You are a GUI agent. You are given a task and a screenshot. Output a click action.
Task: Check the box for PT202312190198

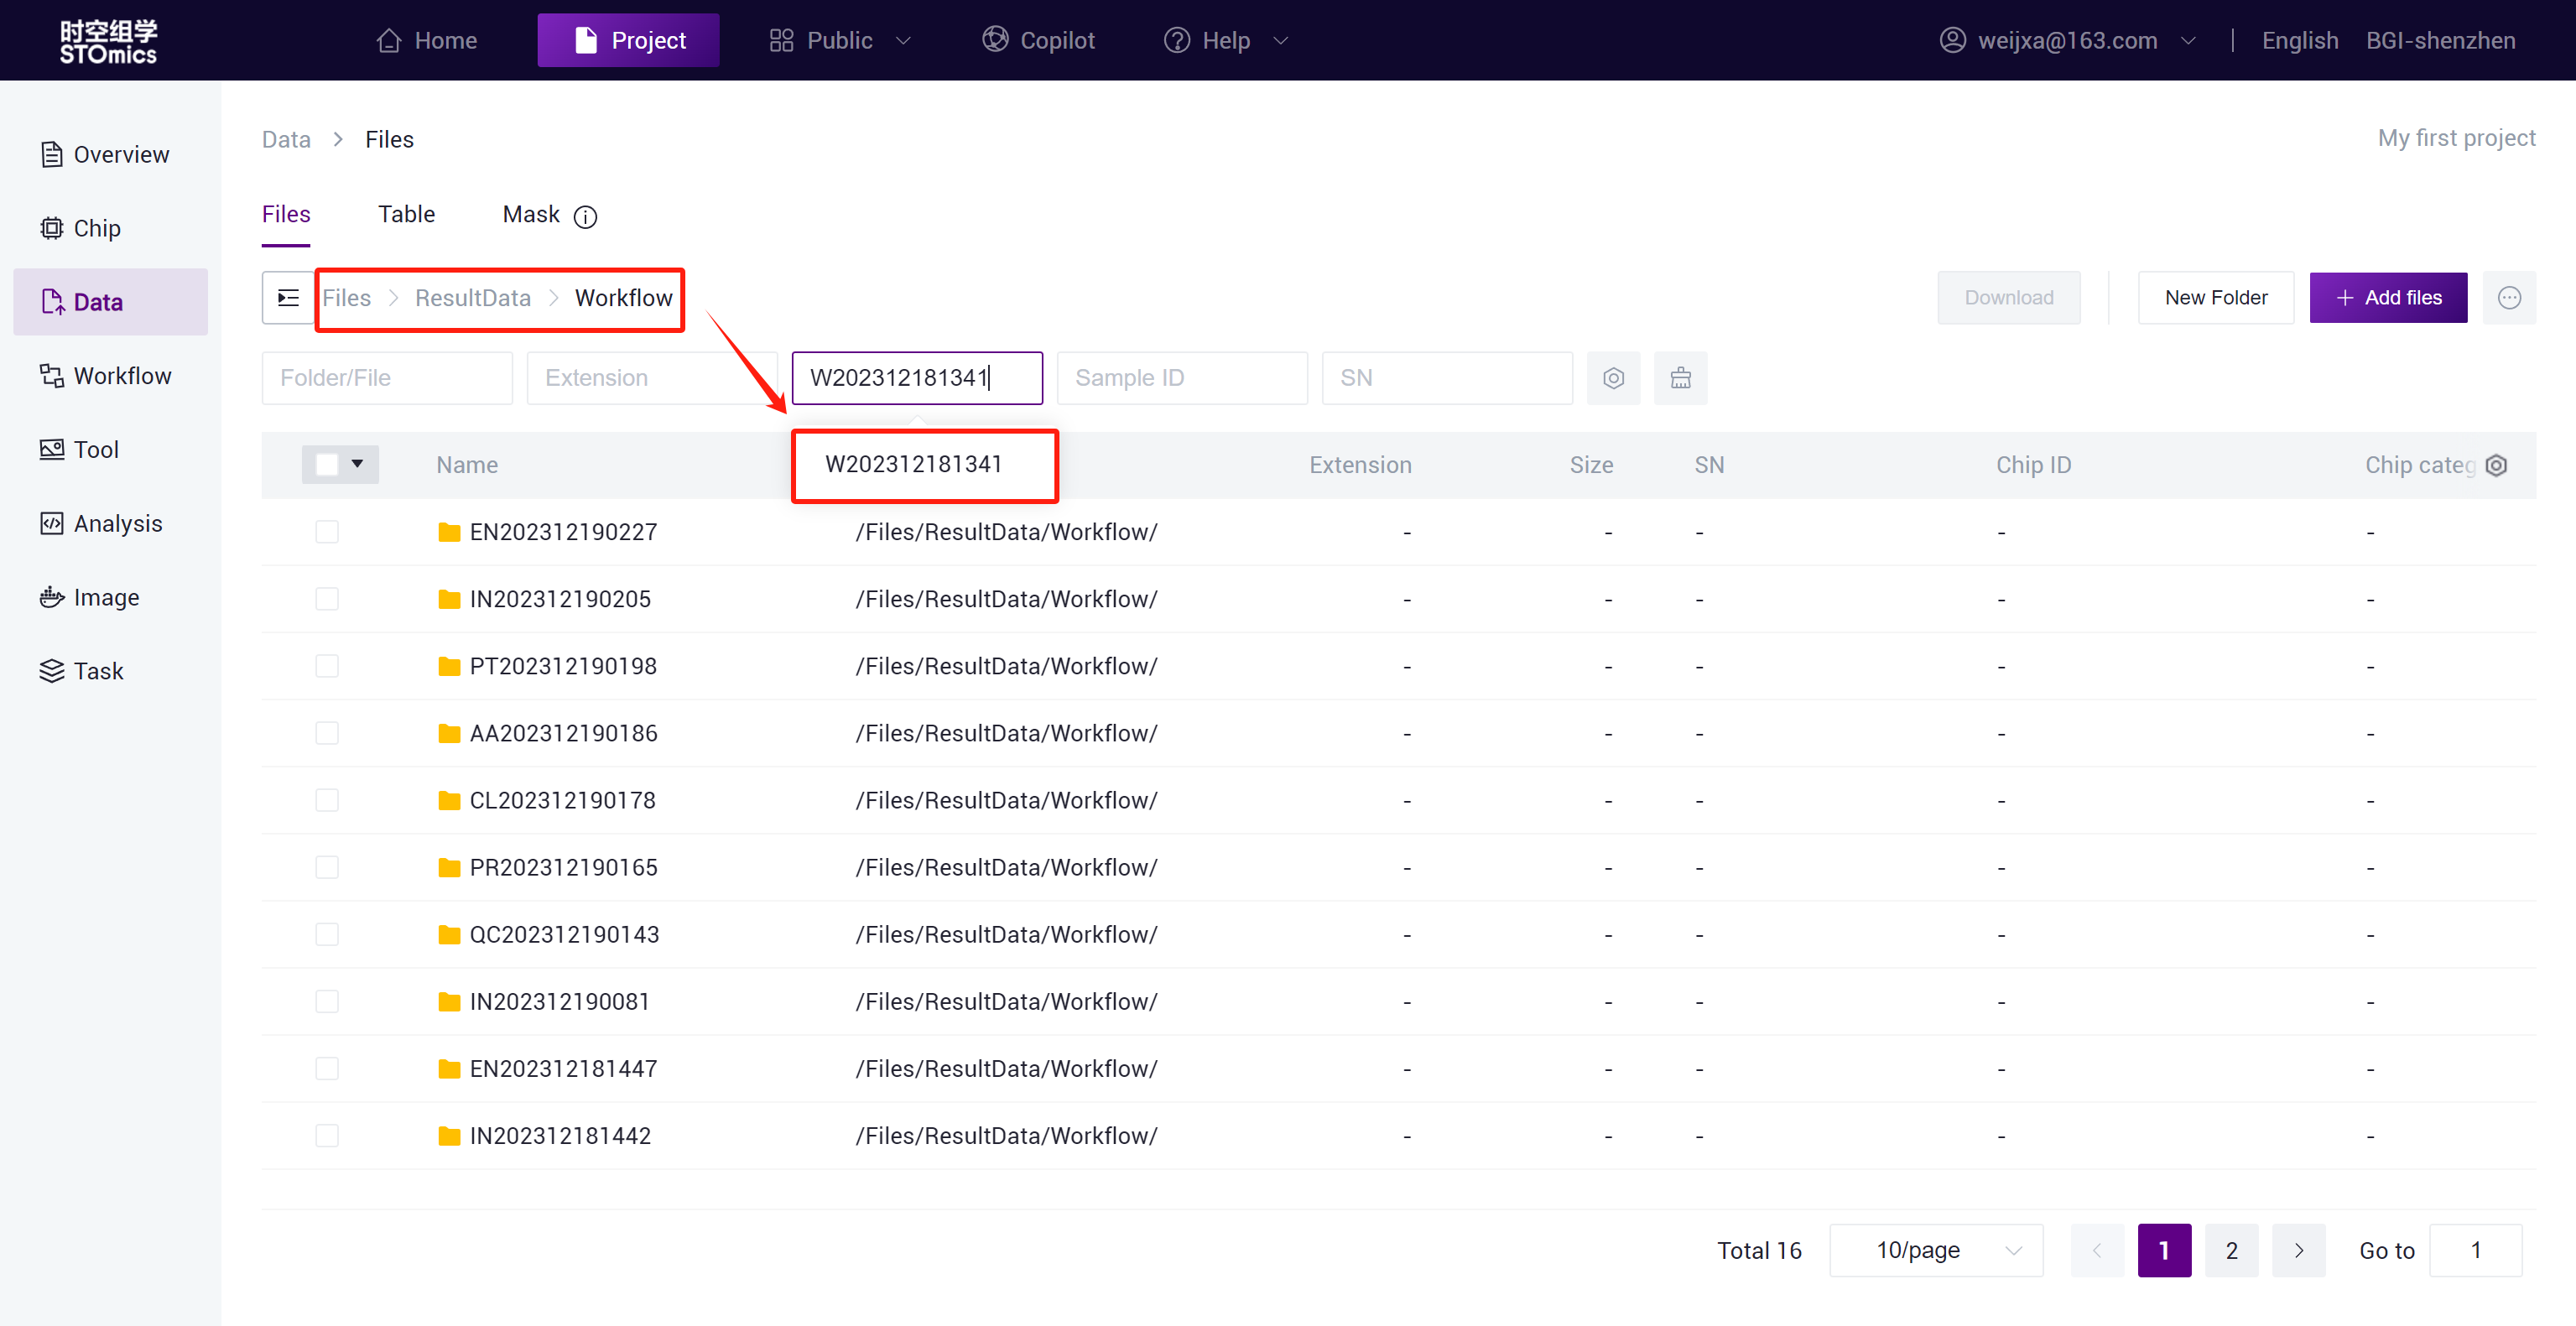327,666
